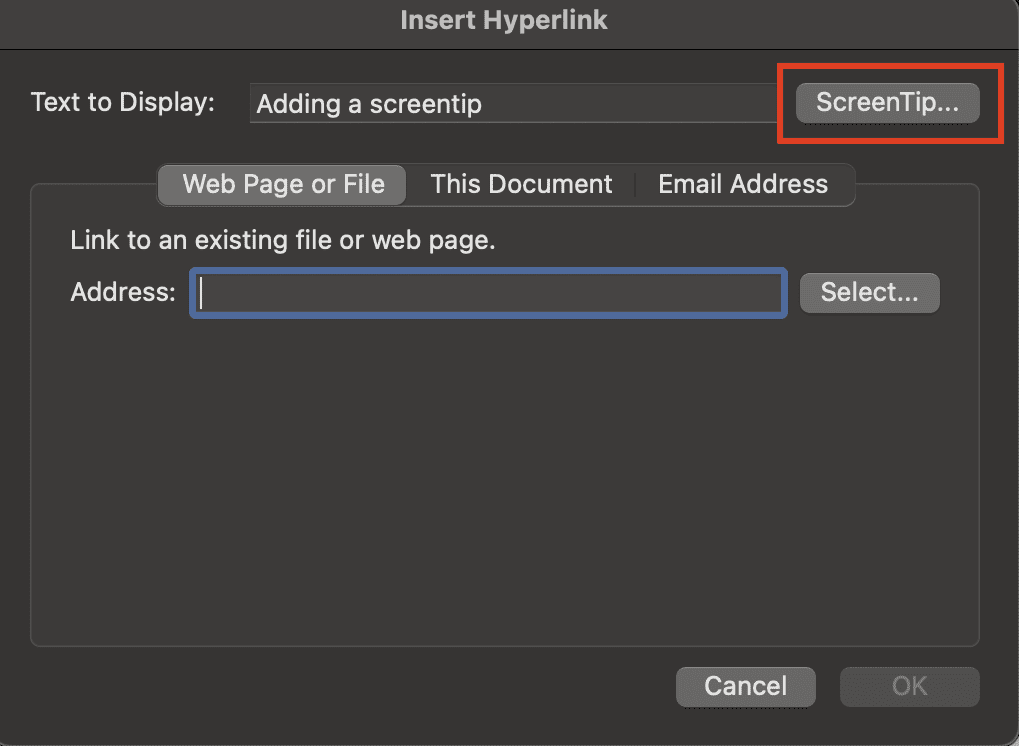Open This Document linking options
1019x746 pixels.
[x=521, y=184]
